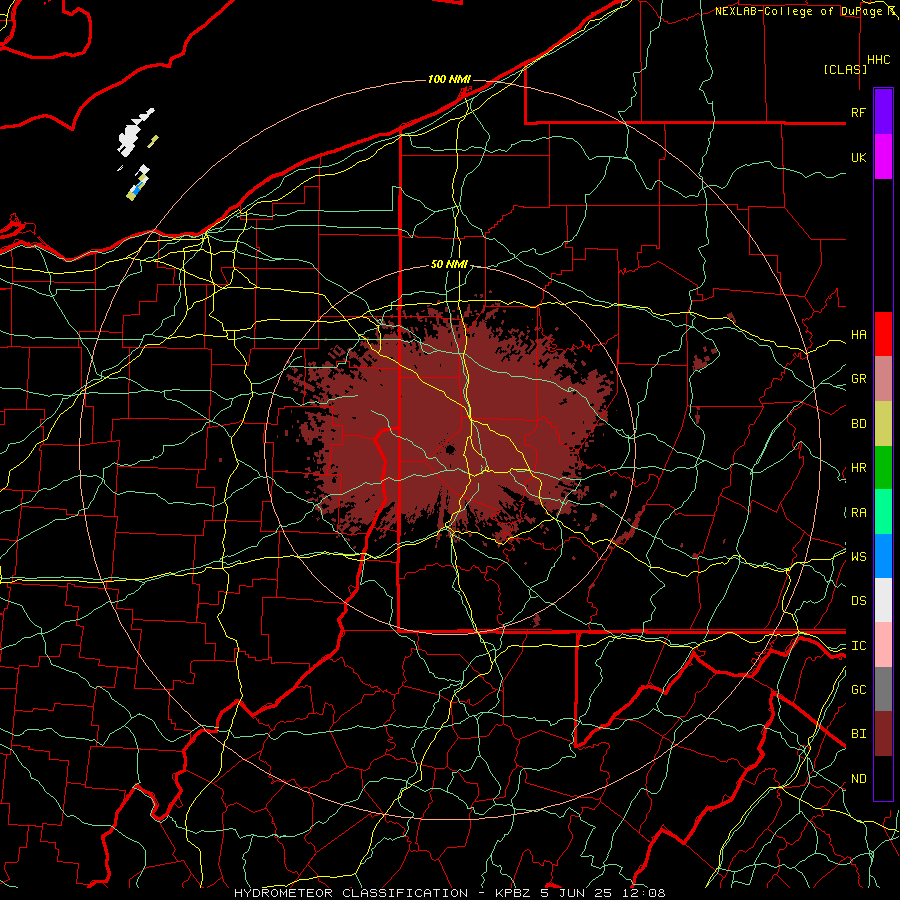
Task: Select the "IC" legend label
Action: pyautogui.click(x=859, y=646)
